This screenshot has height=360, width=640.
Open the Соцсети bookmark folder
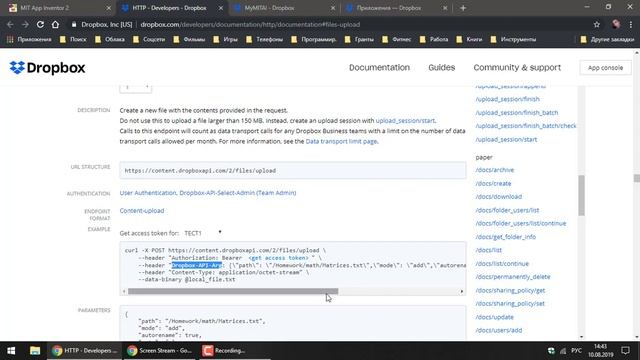point(149,40)
